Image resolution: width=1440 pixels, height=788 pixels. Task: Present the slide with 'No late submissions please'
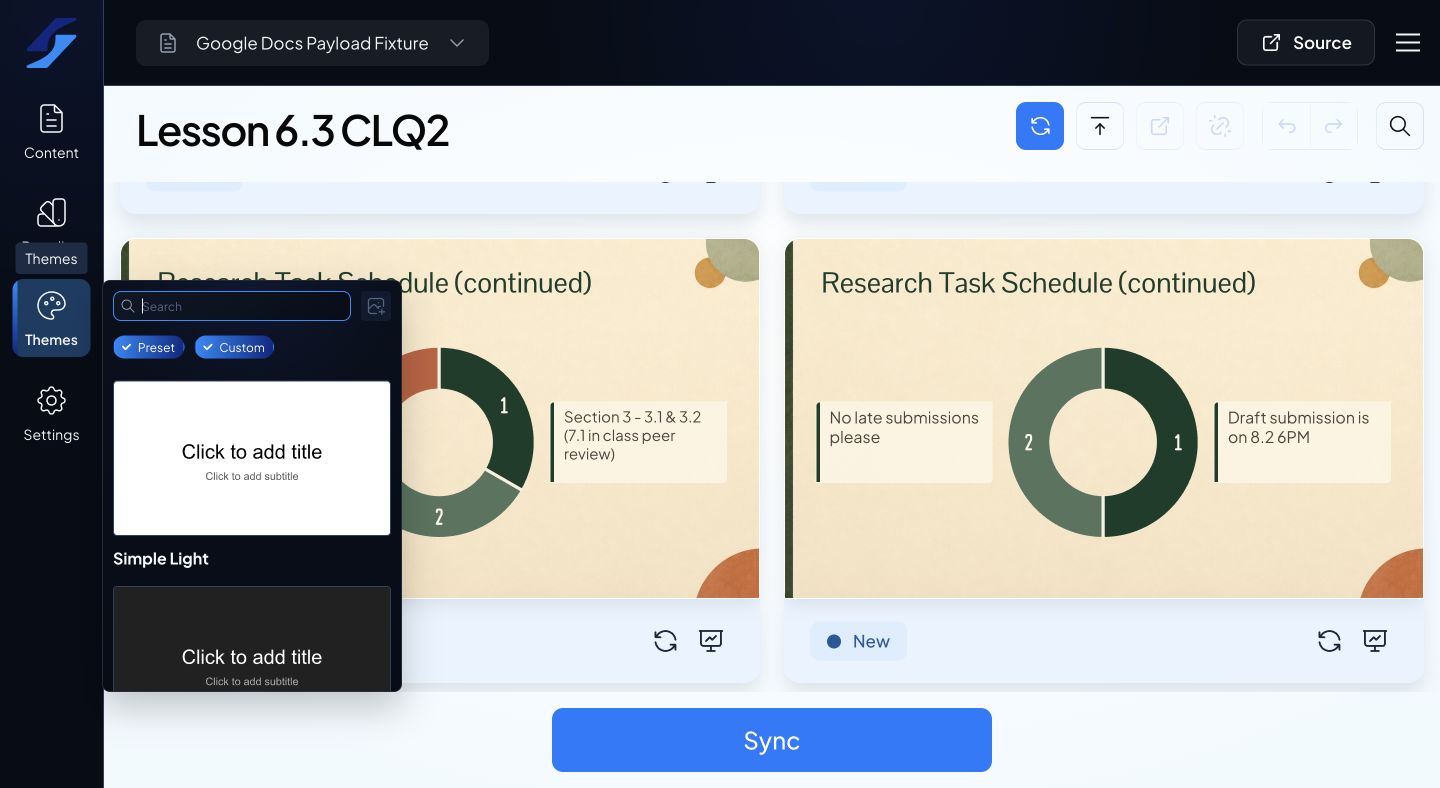[1375, 641]
